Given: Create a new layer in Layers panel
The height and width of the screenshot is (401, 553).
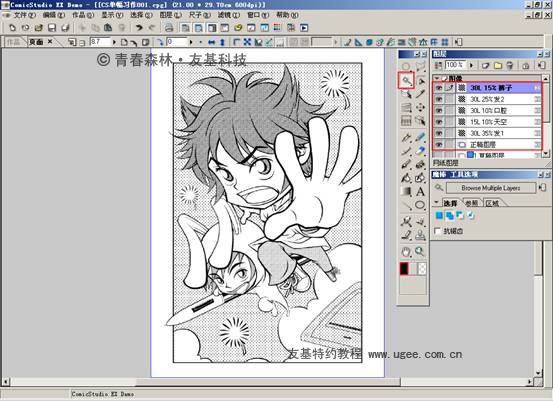Looking at the screenshot, I should (x=486, y=65).
